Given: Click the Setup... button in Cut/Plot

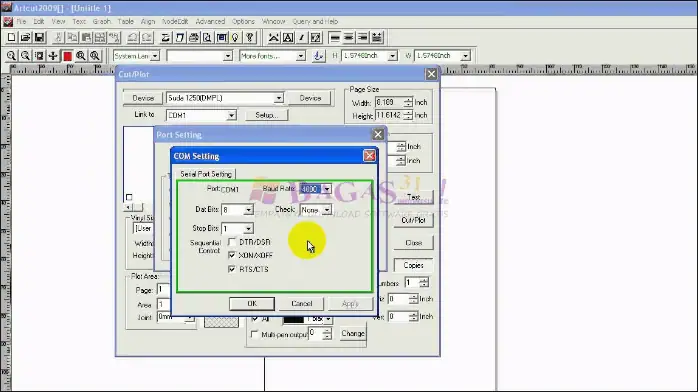Looking at the screenshot, I should click(x=267, y=115).
